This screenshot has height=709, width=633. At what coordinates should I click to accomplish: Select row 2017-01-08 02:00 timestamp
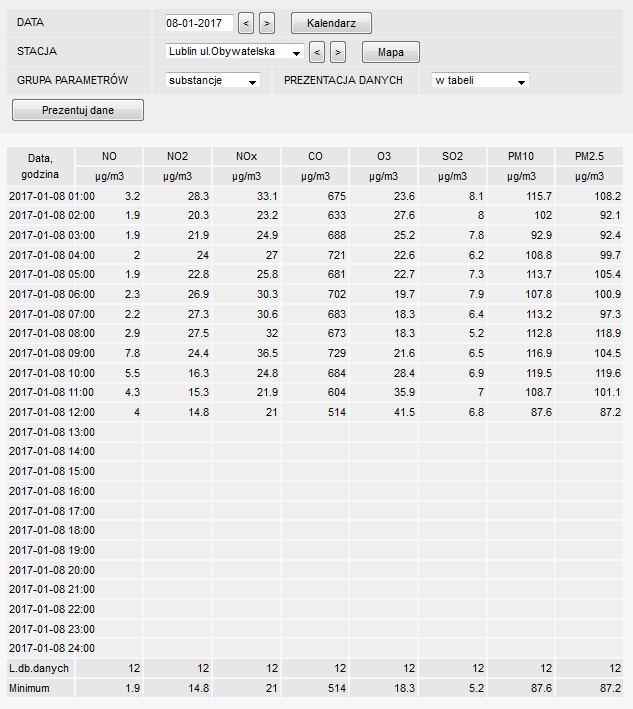click(52, 215)
